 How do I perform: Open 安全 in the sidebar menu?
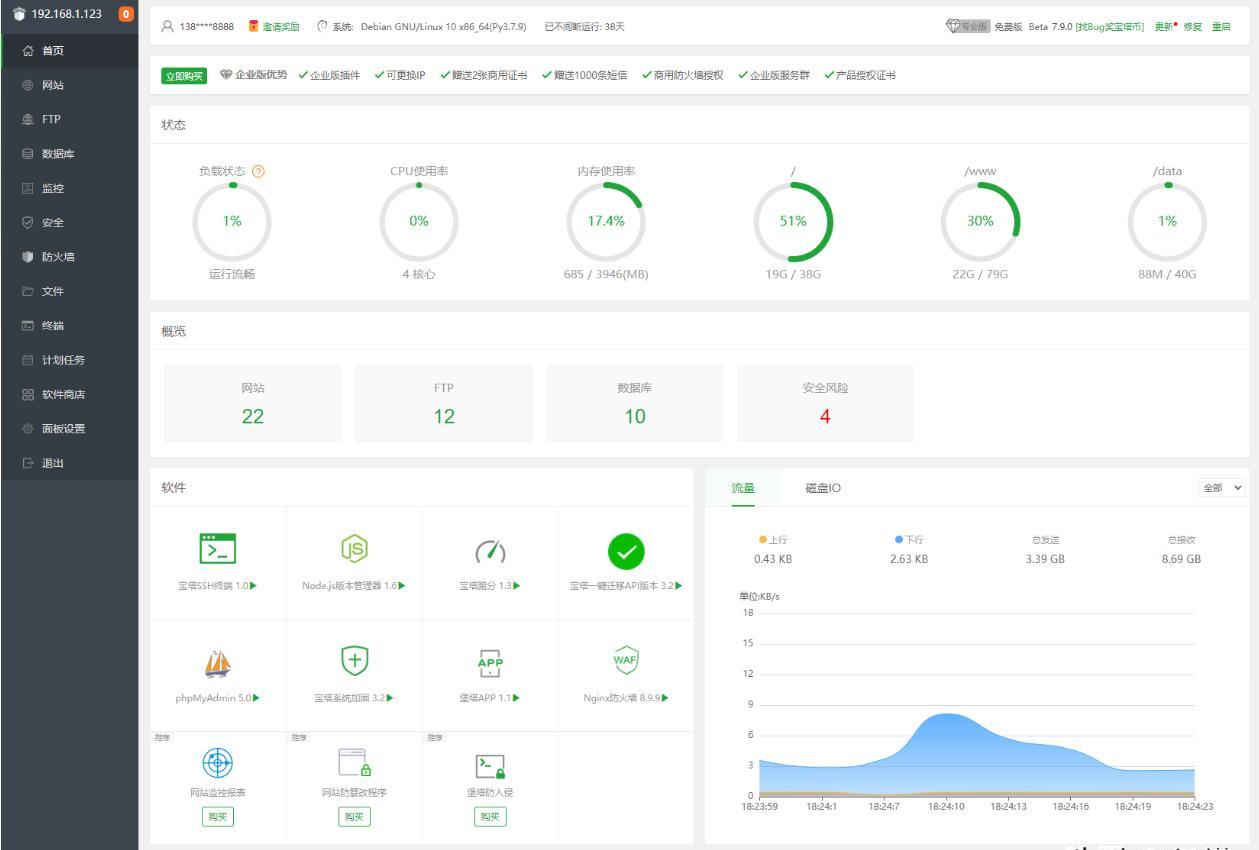pyautogui.click(x=69, y=222)
